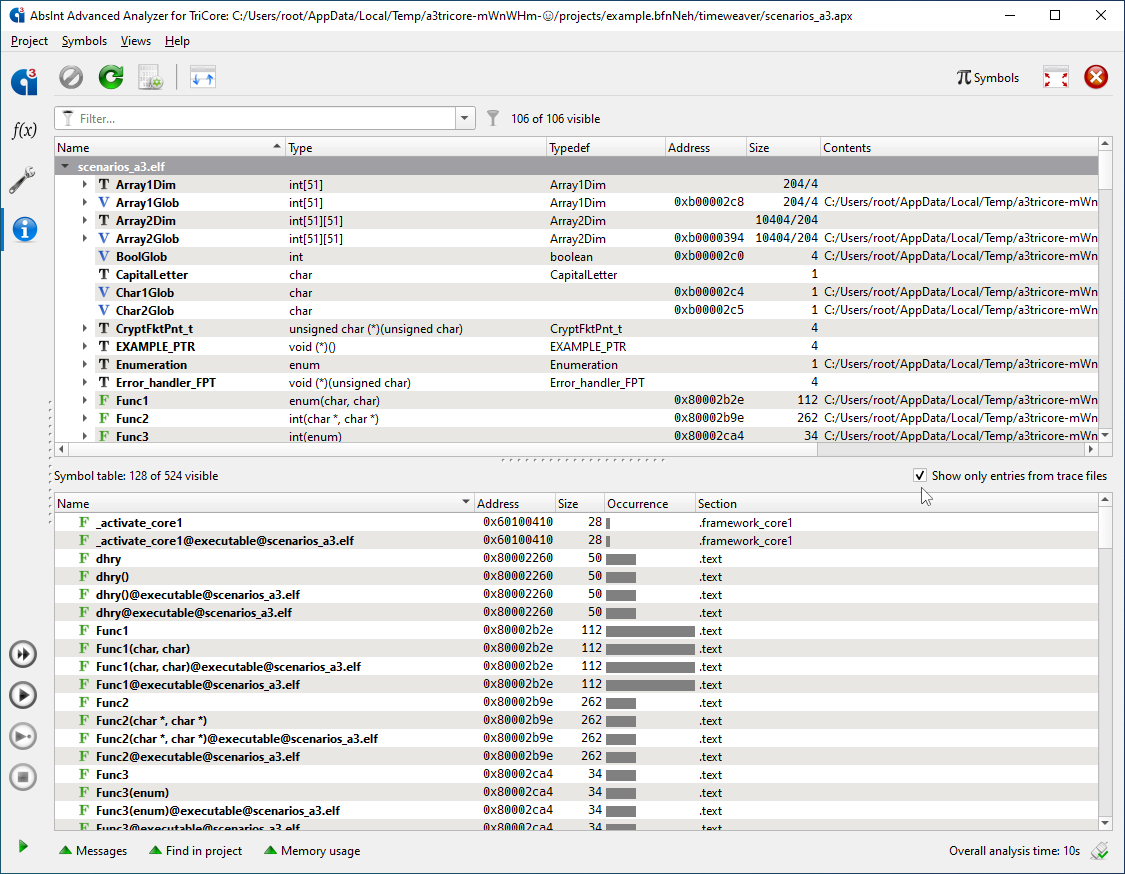Click the F icon of dhry() row
Viewport: 1125px width, 874px height.
84,576
